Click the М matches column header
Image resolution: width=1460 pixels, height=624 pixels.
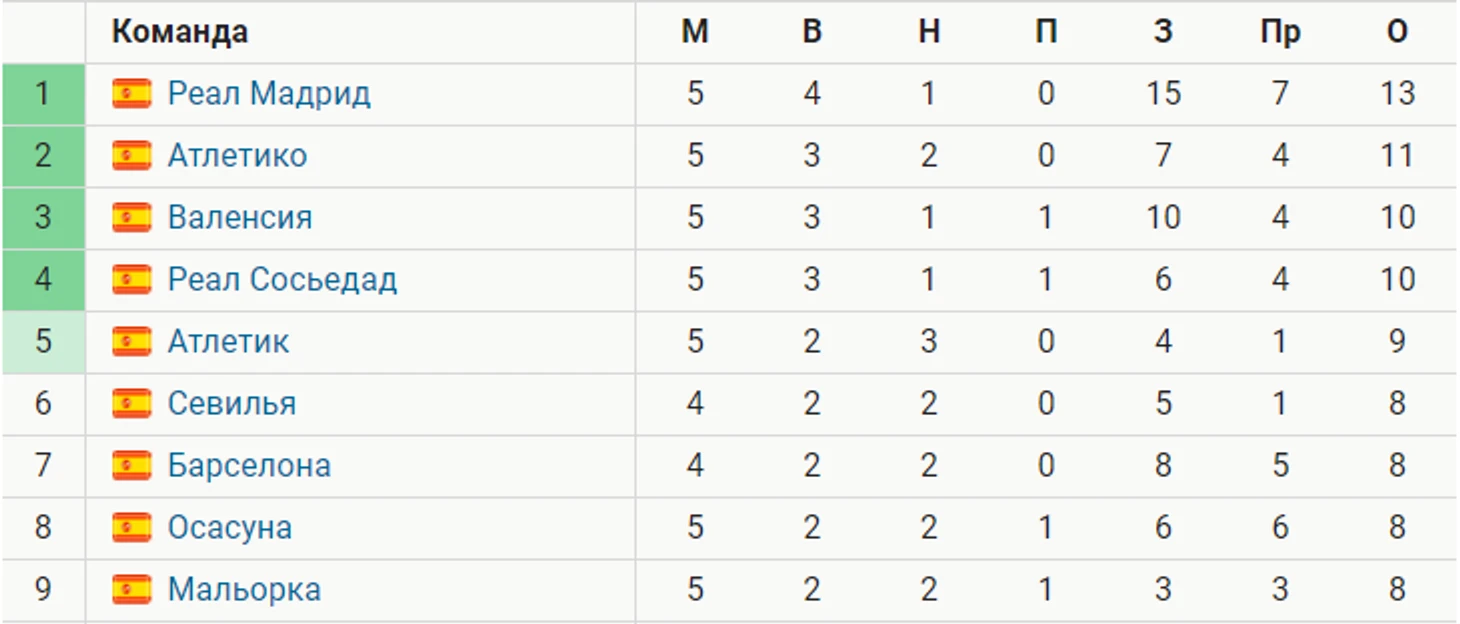[x=695, y=32]
